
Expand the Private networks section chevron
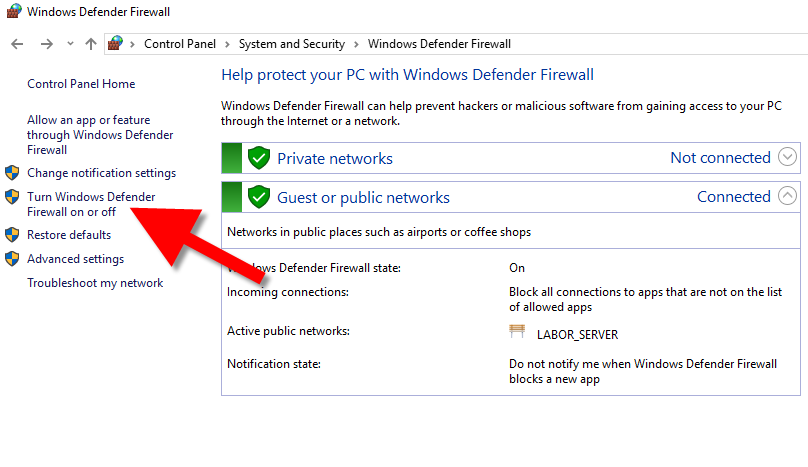[x=788, y=157]
